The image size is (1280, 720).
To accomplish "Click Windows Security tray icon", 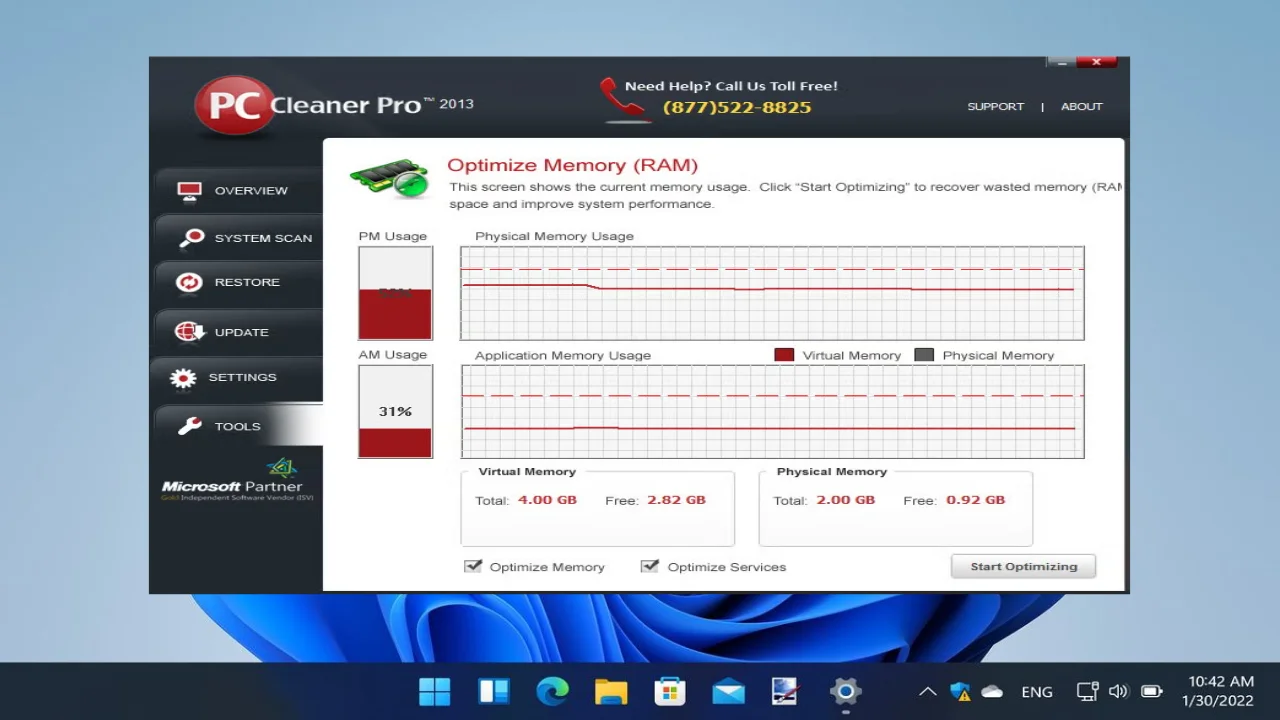I will click(960, 691).
